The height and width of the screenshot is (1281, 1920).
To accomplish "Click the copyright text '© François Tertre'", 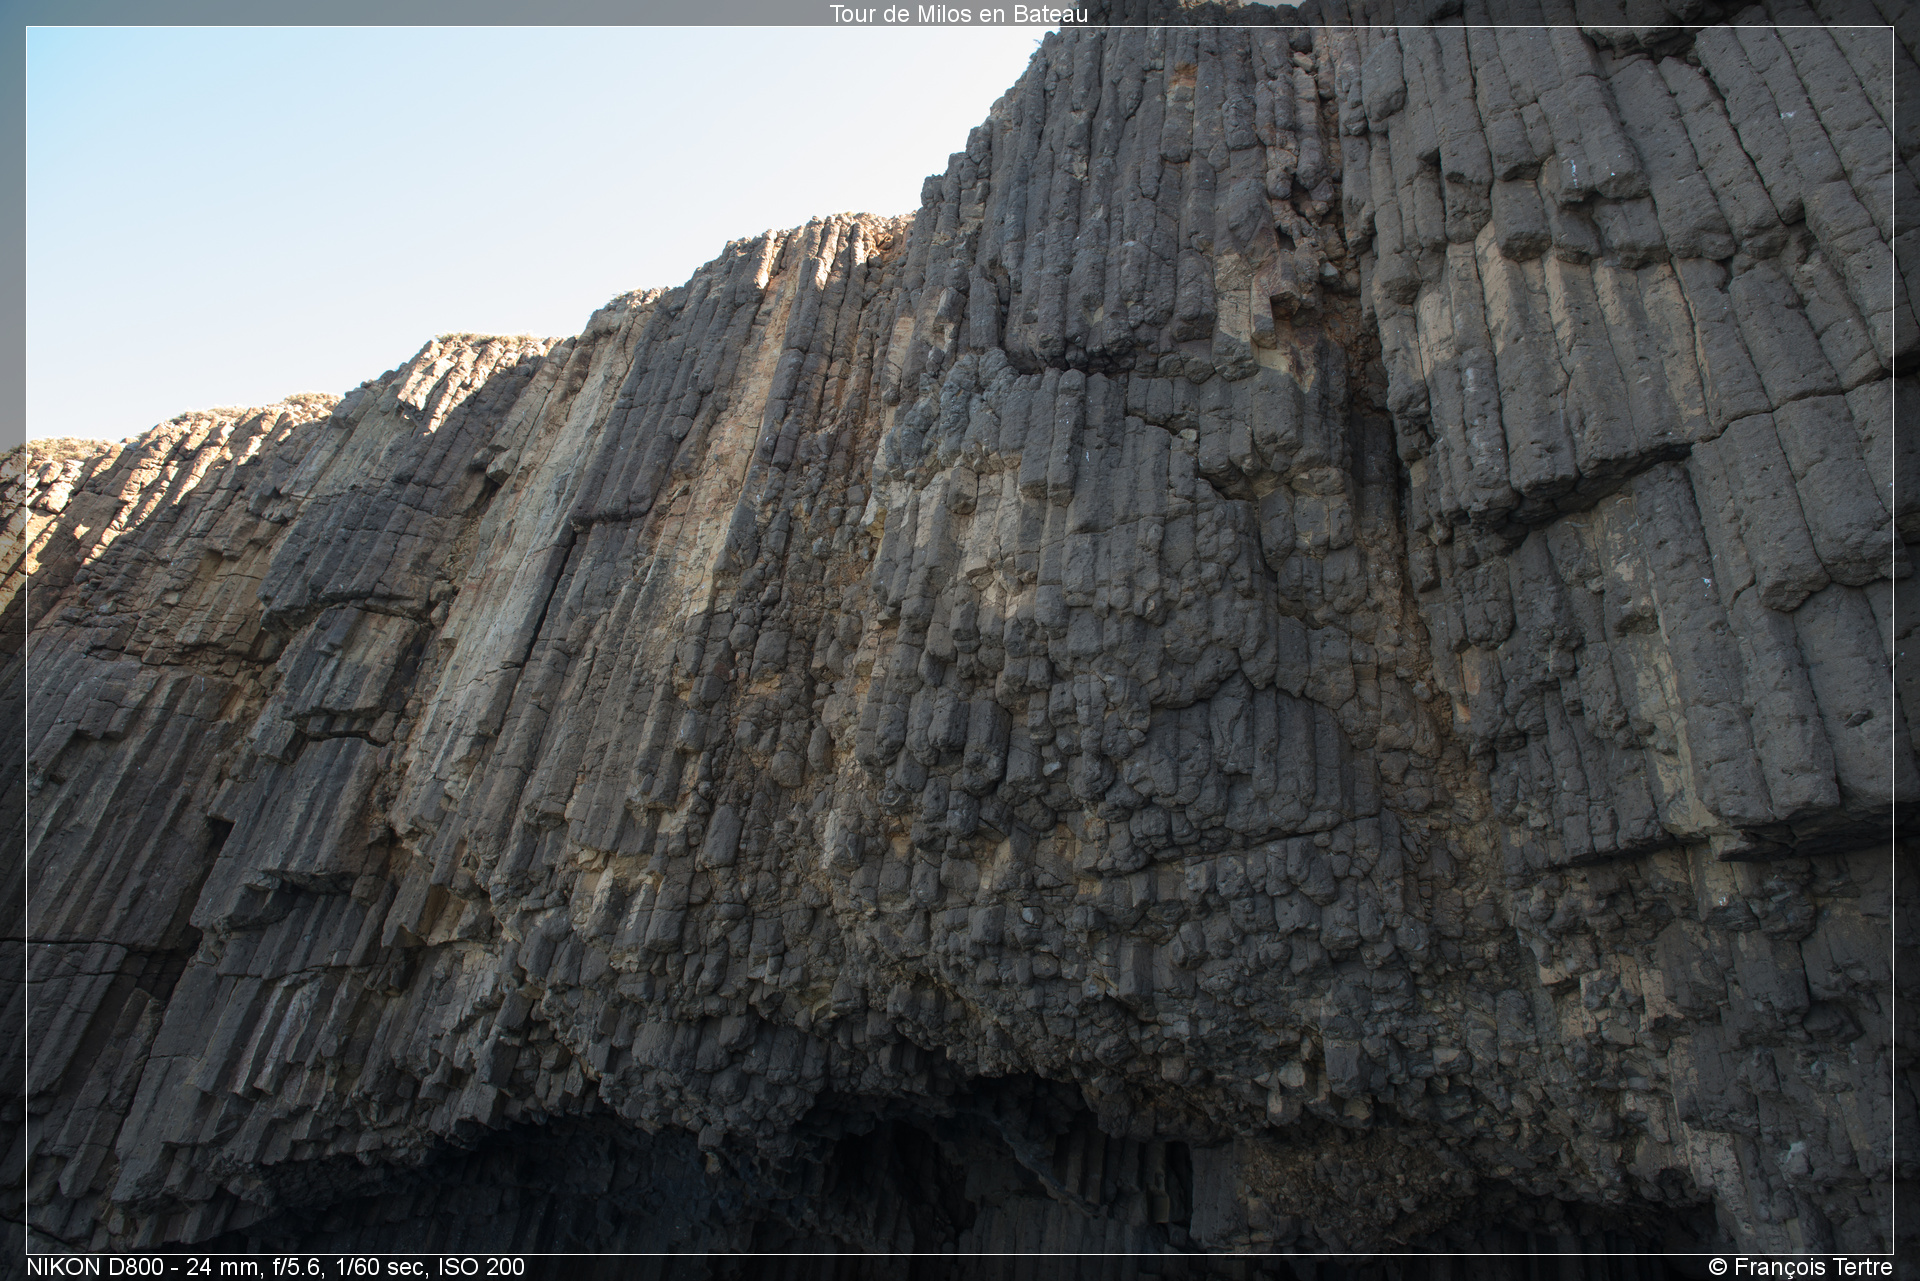I will pyautogui.click(x=1801, y=1267).
